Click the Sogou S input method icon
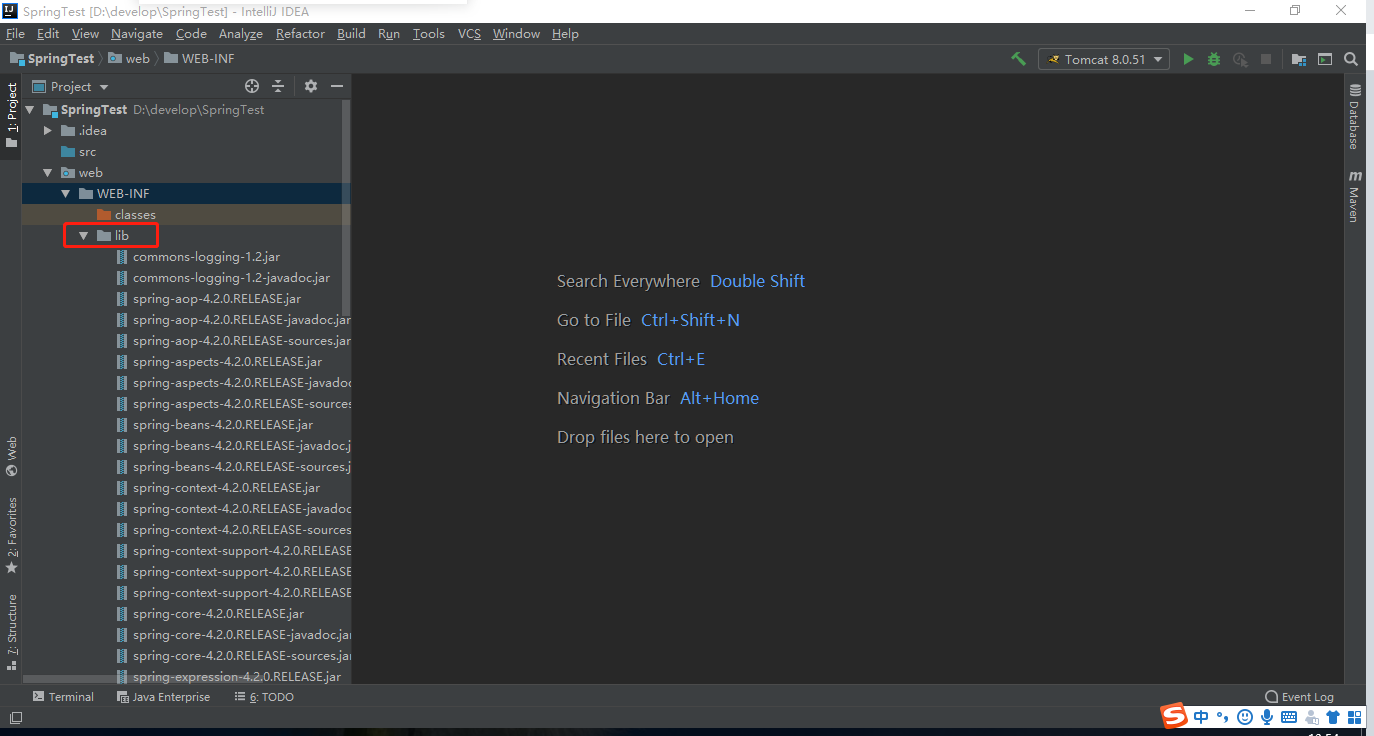Screen dimensions: 1374x736 point(1173,716)
